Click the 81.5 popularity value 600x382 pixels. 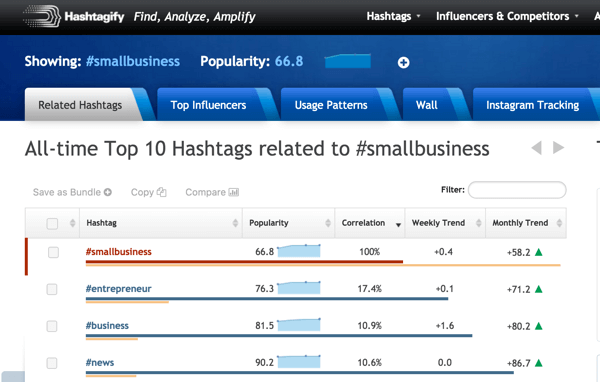pyautogui.click(x=264, y=325)
